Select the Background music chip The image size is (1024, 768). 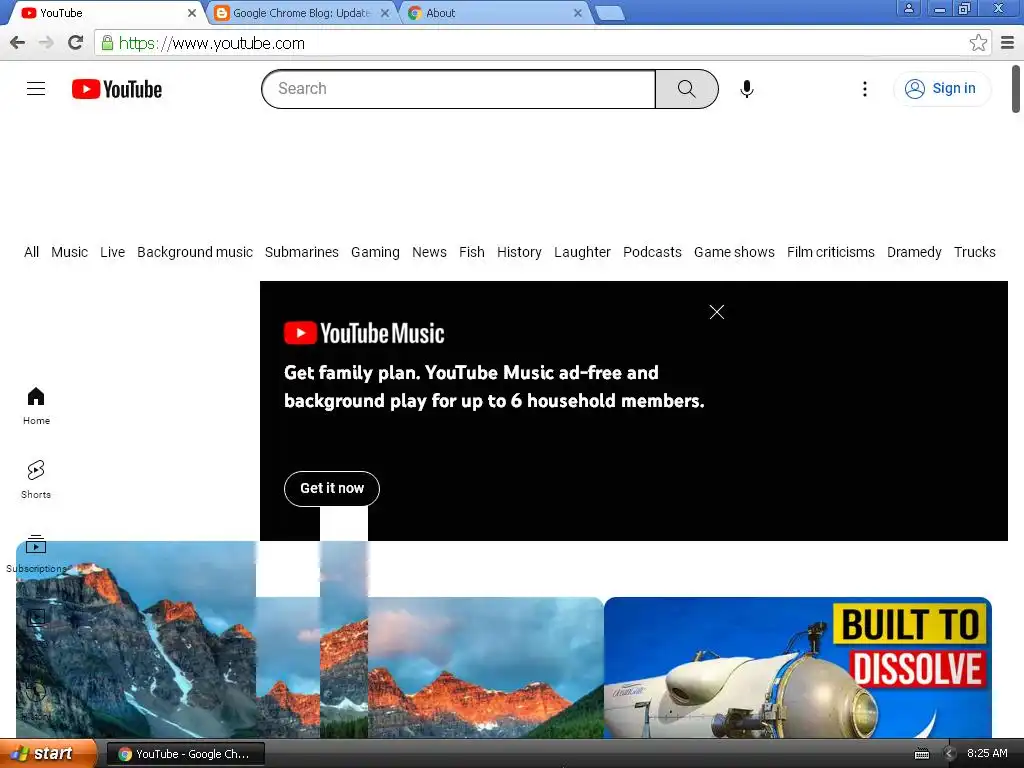(x=195, y=252)
